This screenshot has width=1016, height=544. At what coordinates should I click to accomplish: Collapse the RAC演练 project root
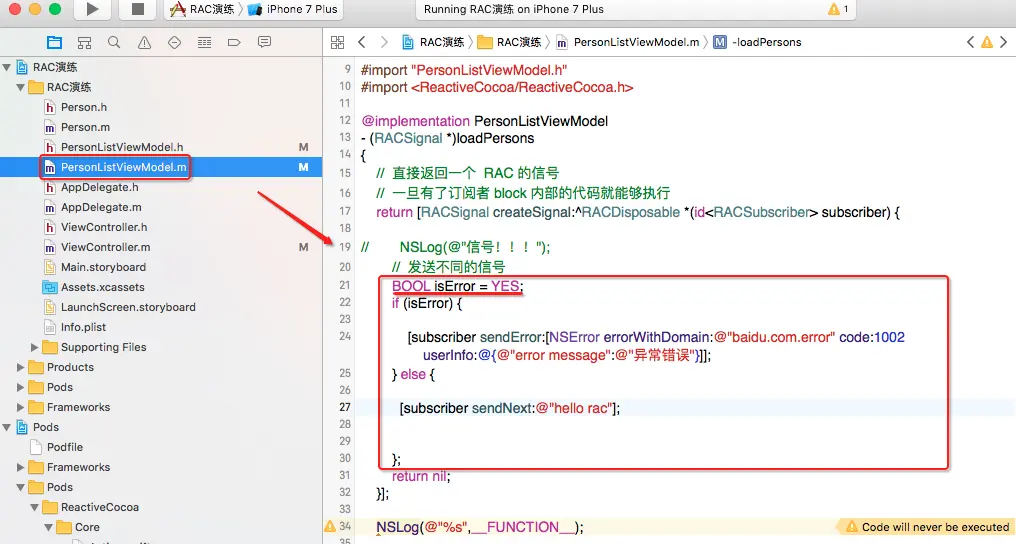(x=6, y=67)
